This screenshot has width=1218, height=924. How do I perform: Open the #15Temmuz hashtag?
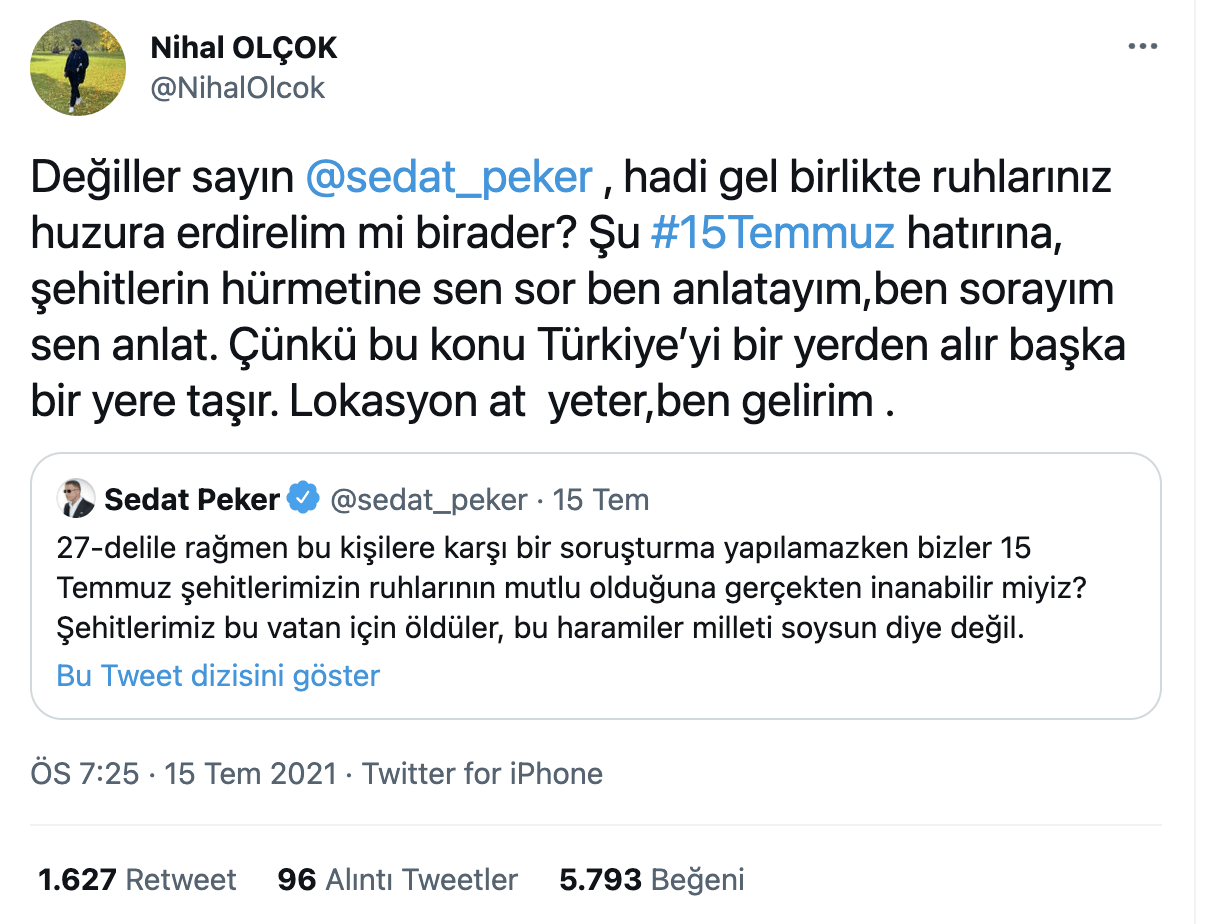pos(771,233)
